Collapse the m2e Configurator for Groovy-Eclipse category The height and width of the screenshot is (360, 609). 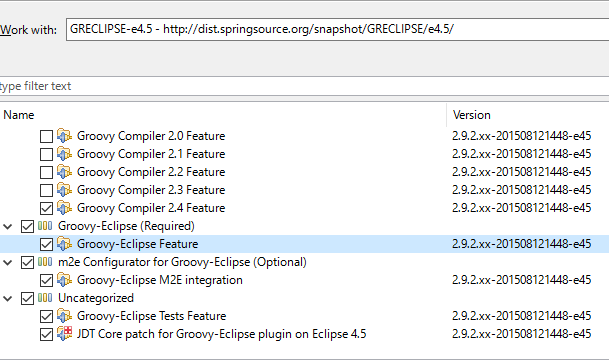click(7, 263)
